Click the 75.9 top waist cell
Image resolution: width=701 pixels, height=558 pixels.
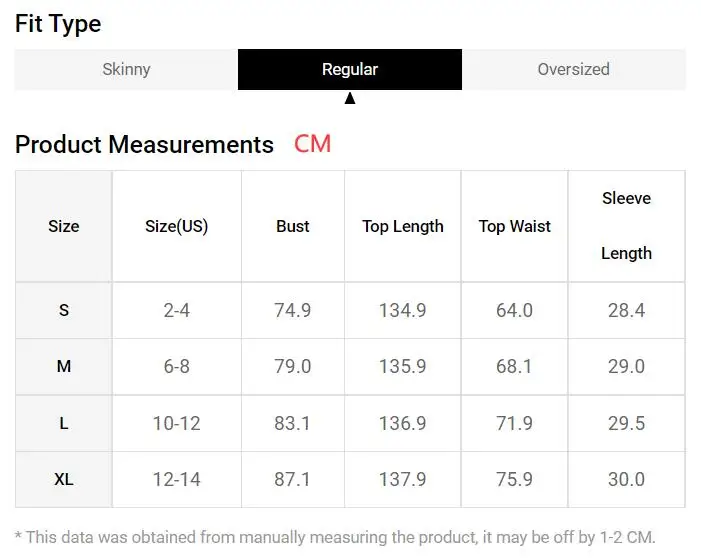[x=515, y=479]
